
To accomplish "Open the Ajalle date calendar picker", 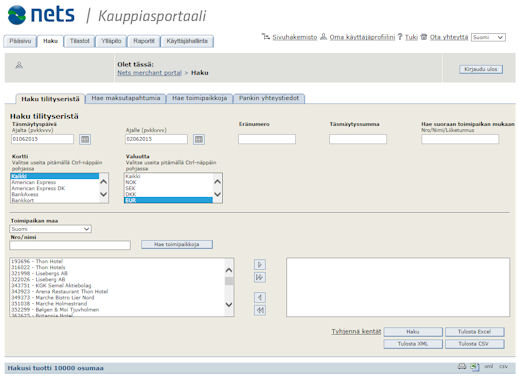I will coord(199,139).
